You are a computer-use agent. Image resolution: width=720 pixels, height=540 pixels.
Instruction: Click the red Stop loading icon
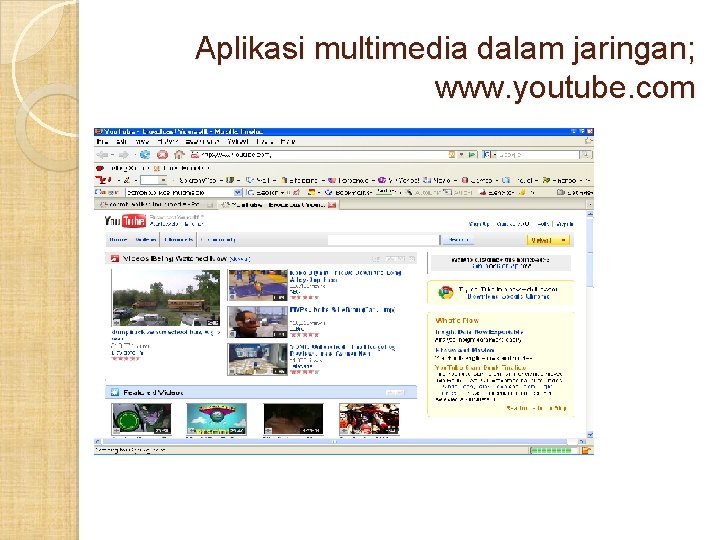(x=162, y=155)
